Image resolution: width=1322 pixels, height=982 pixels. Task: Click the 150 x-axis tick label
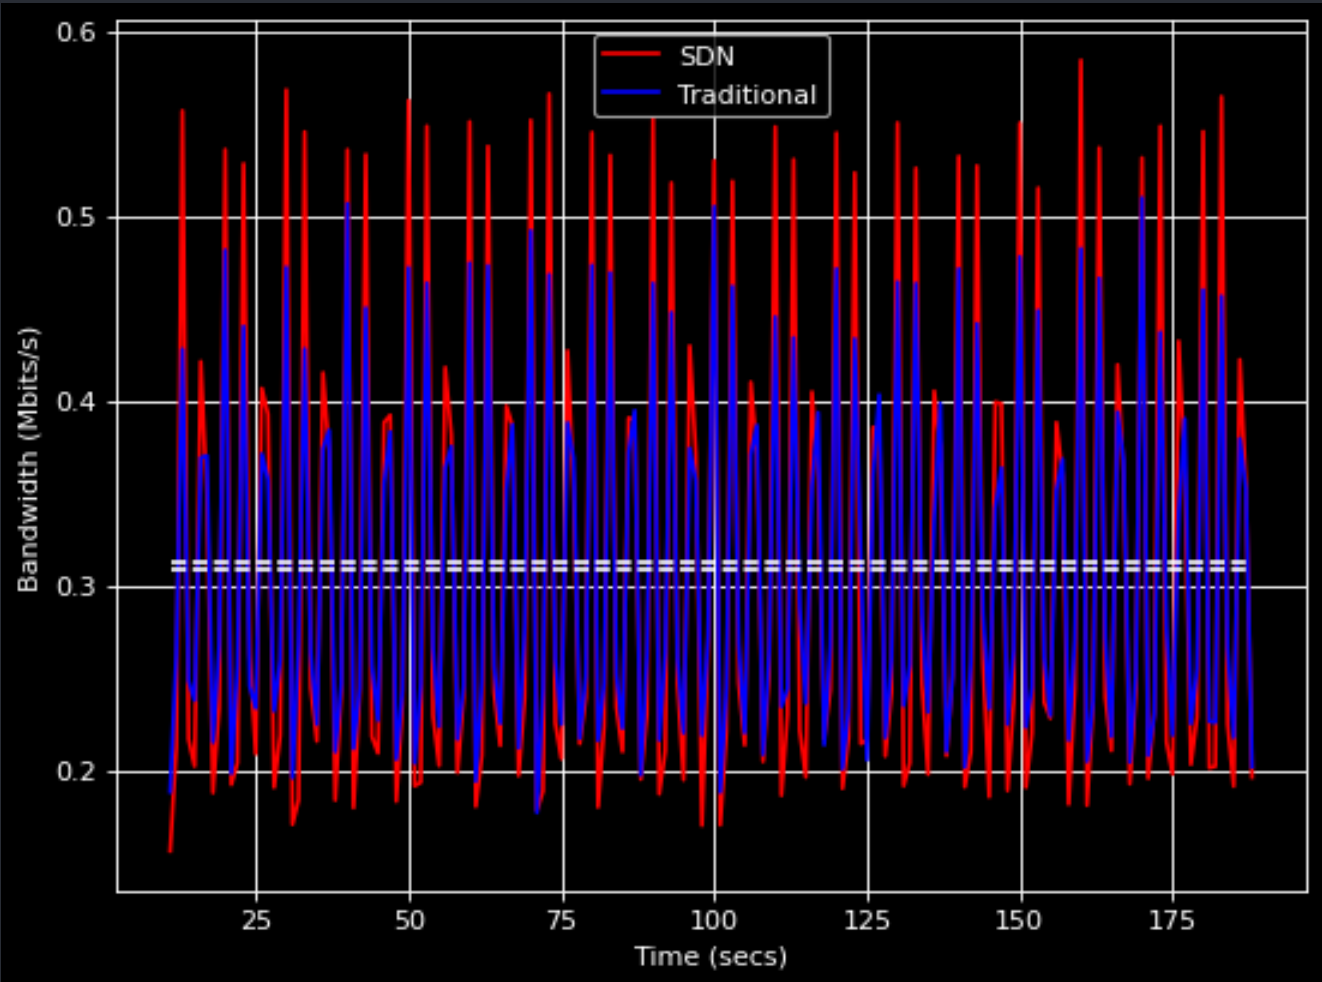tap(1019, 920)
